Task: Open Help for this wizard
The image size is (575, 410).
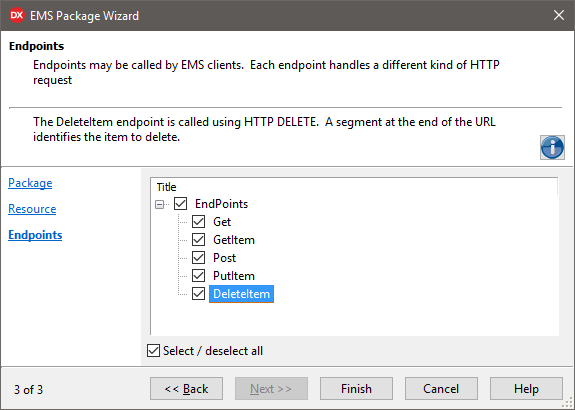Action: pos(526,389)
